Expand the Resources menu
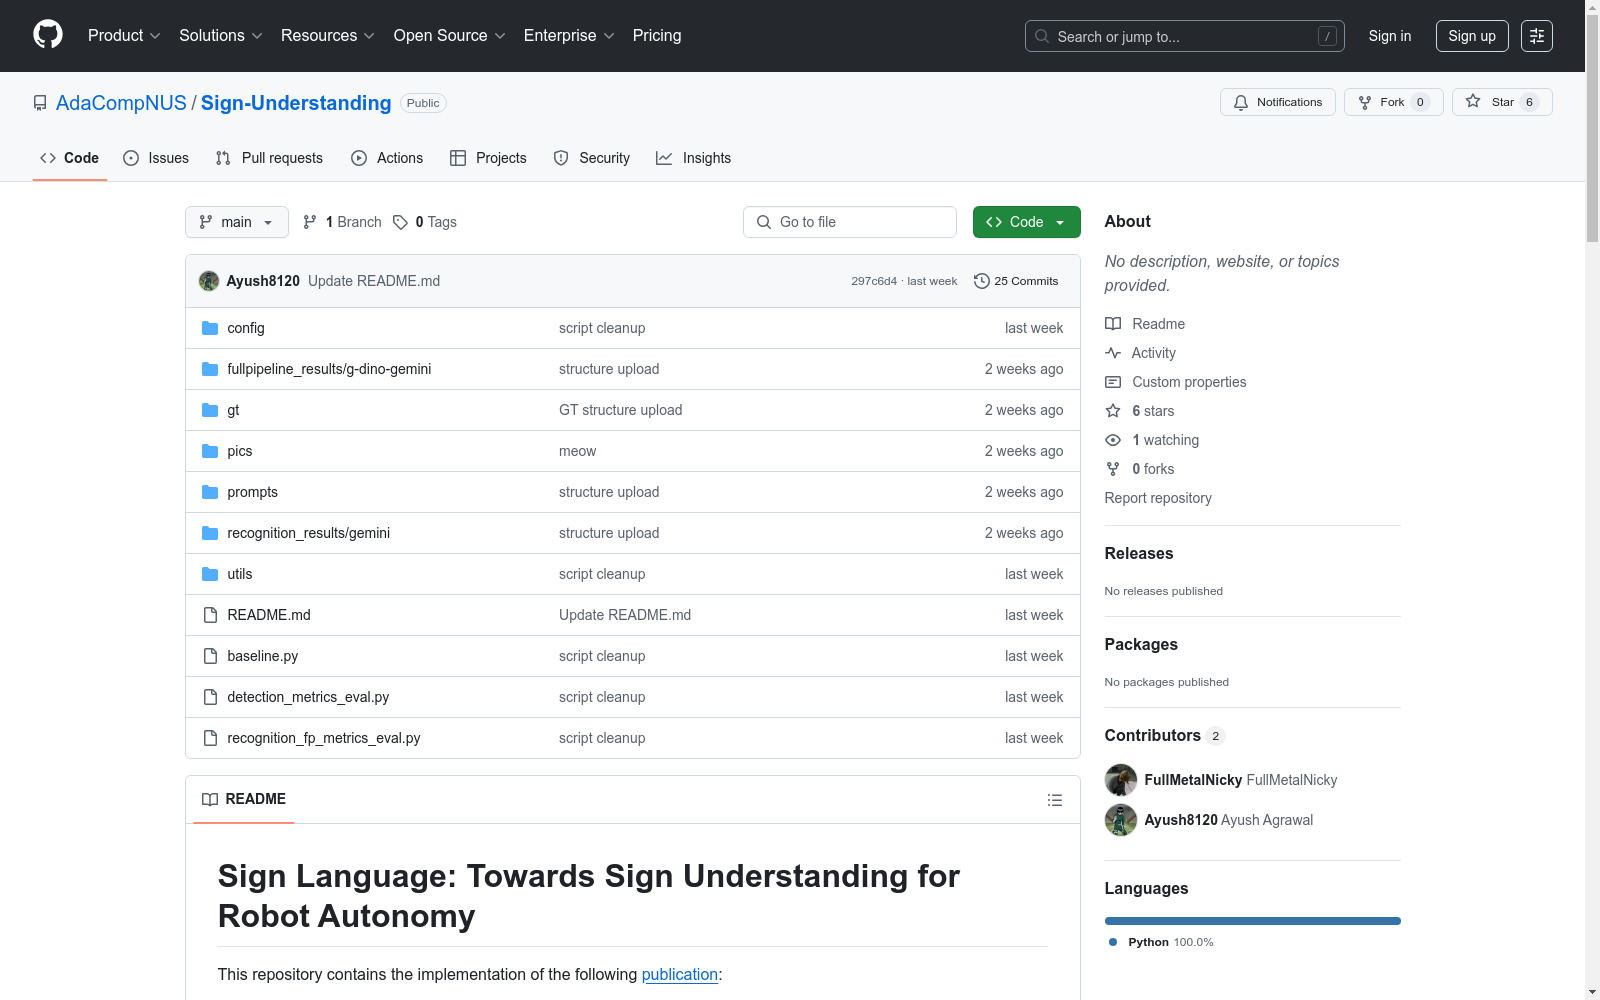The image size is (1600, 1000). (x=328, y=35)
